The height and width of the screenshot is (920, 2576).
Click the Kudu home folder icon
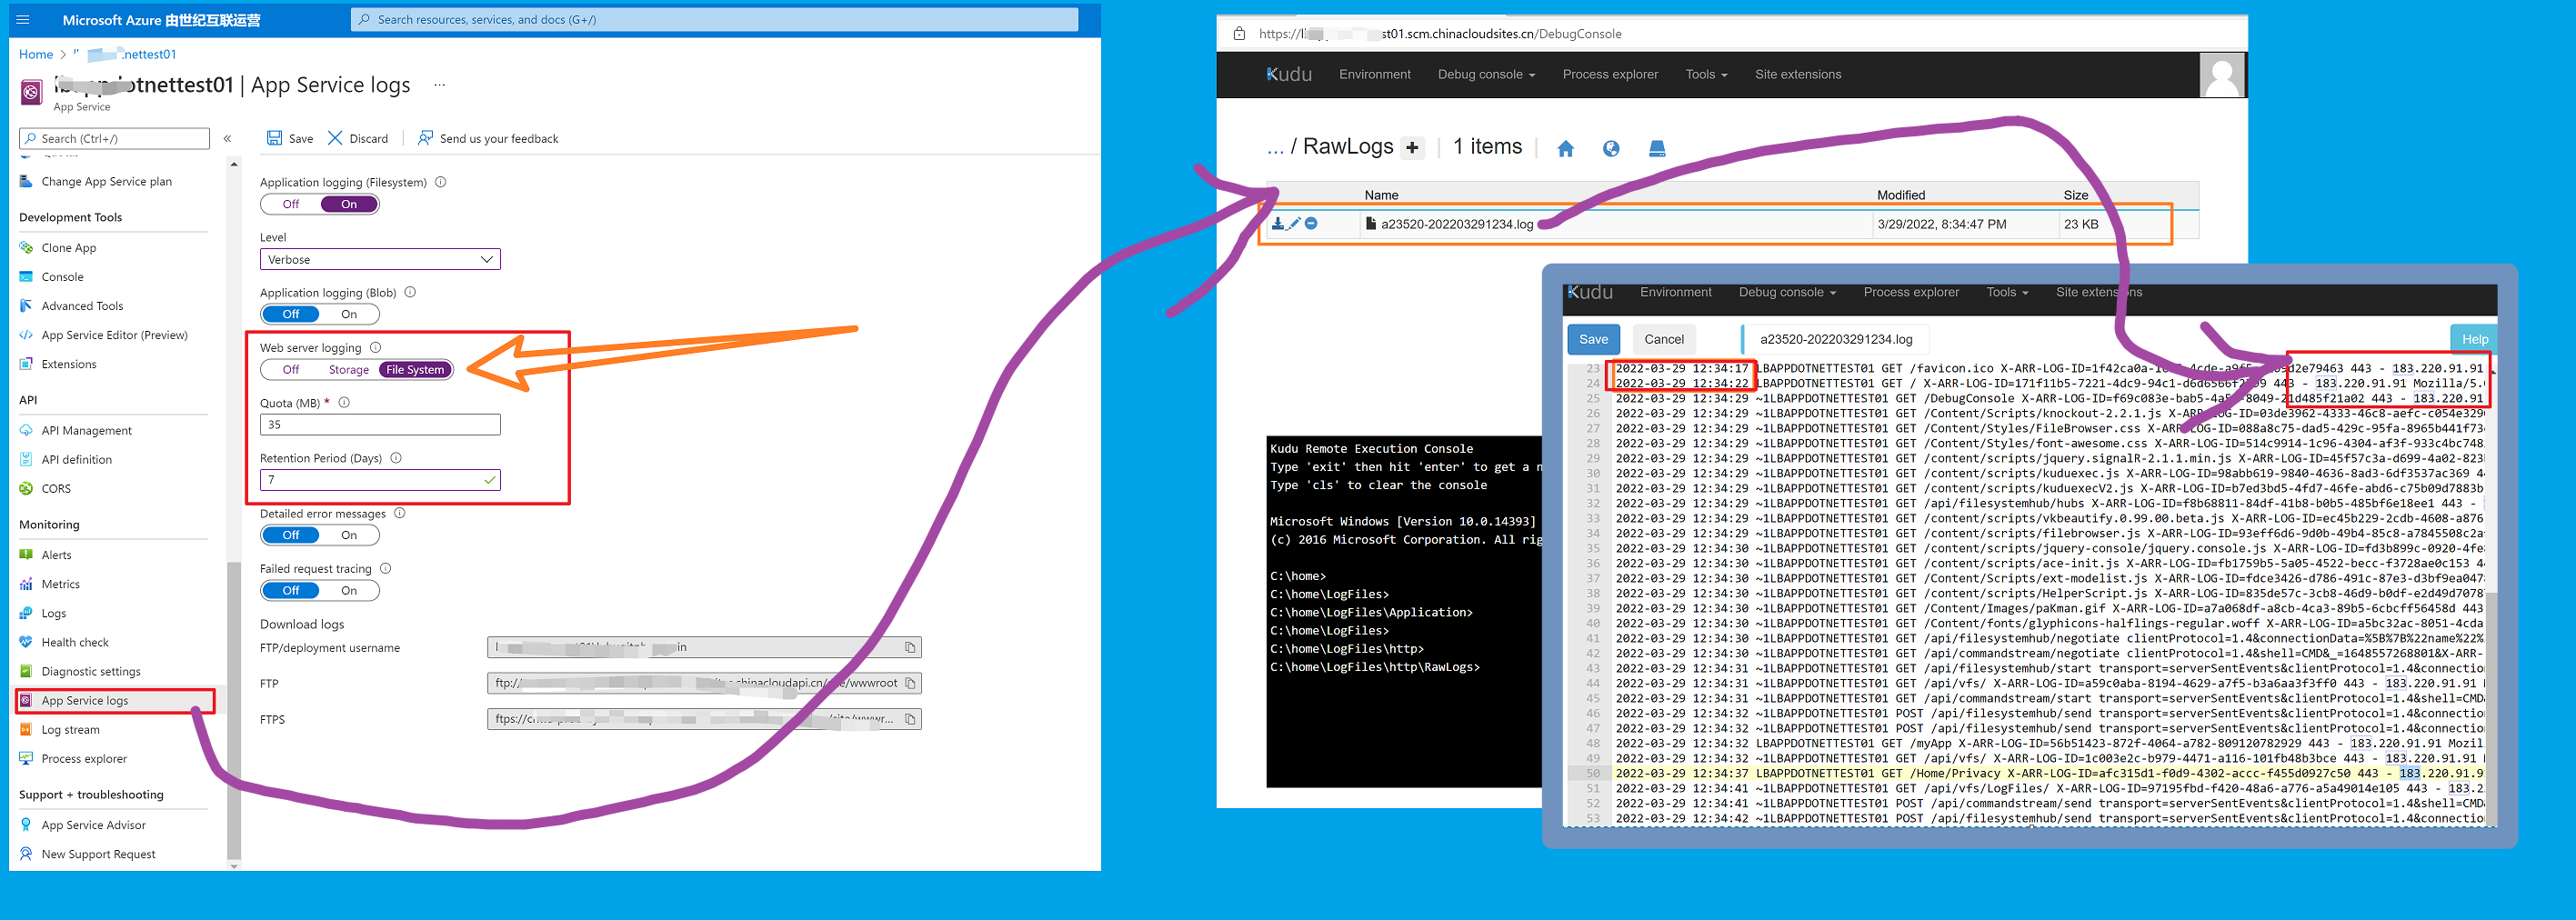[x=1565, y=149]
